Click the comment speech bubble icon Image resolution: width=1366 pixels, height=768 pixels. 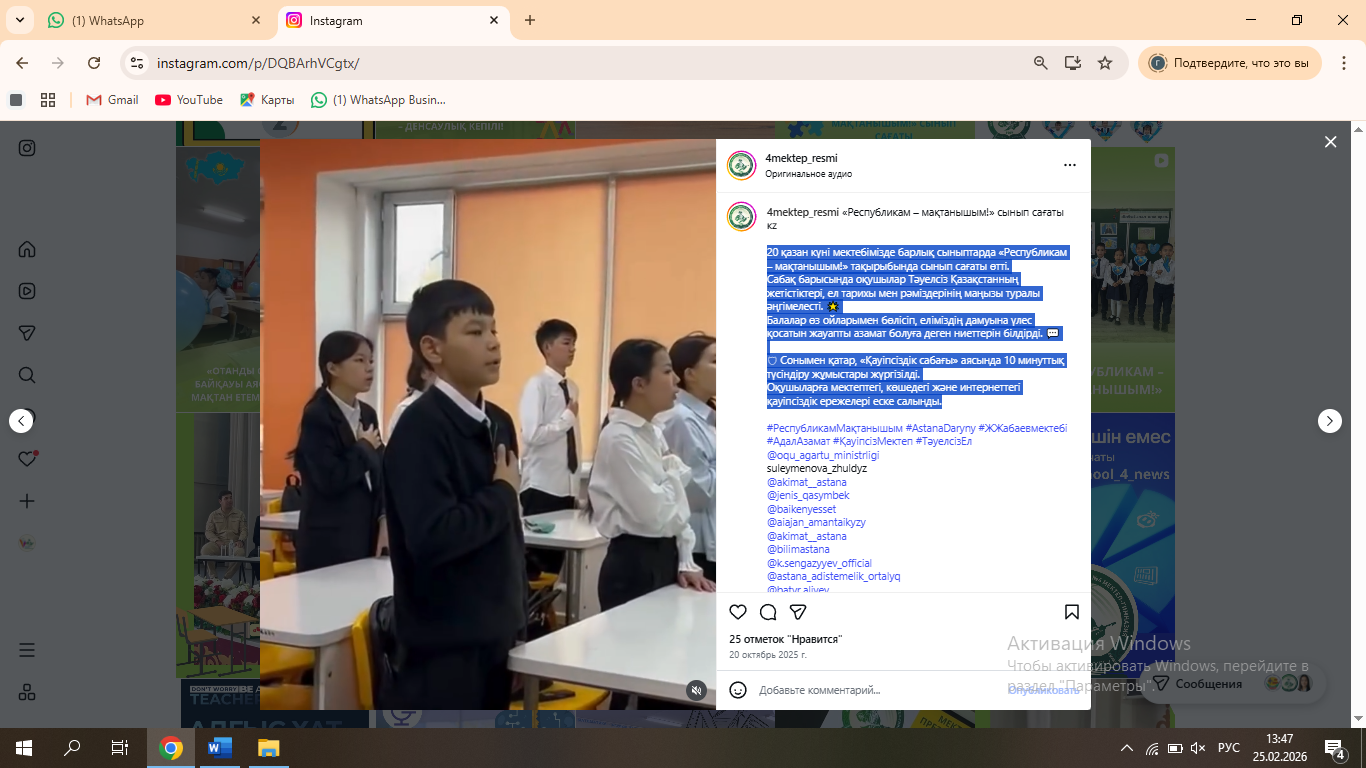768,612
